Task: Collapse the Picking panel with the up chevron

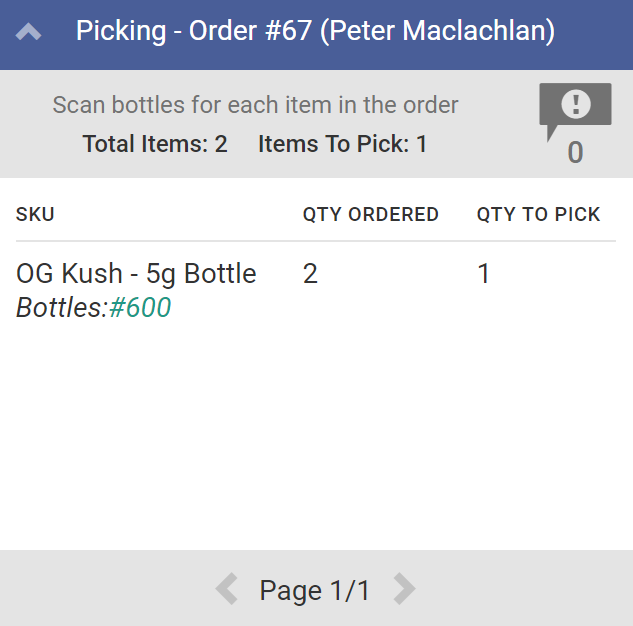Action: click(x=29, y=33)
